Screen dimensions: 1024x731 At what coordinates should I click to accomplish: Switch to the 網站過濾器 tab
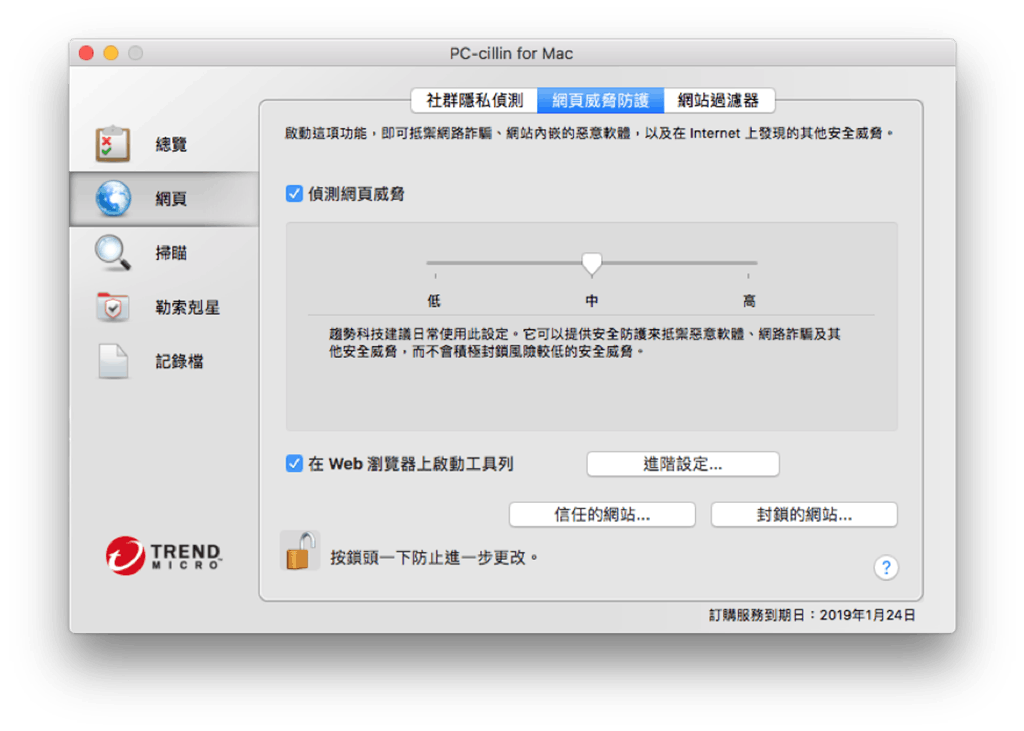(718, 100)
